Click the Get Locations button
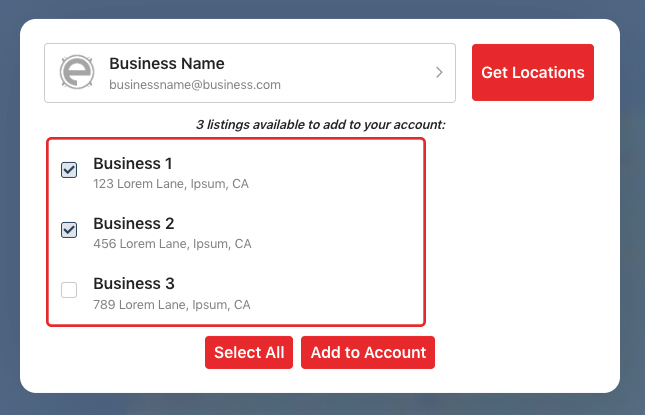The width and height of the screenshot is (645, 415). coord(533,72)
